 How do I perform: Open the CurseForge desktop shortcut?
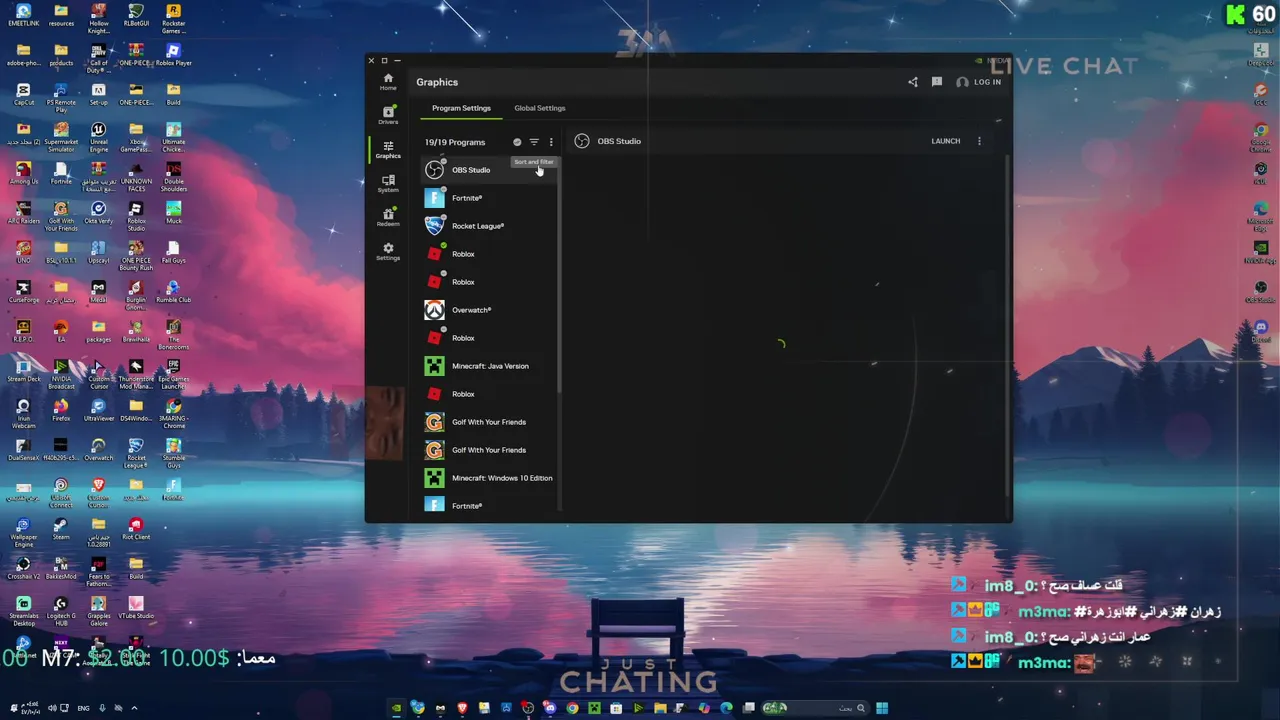pos(23,292)
